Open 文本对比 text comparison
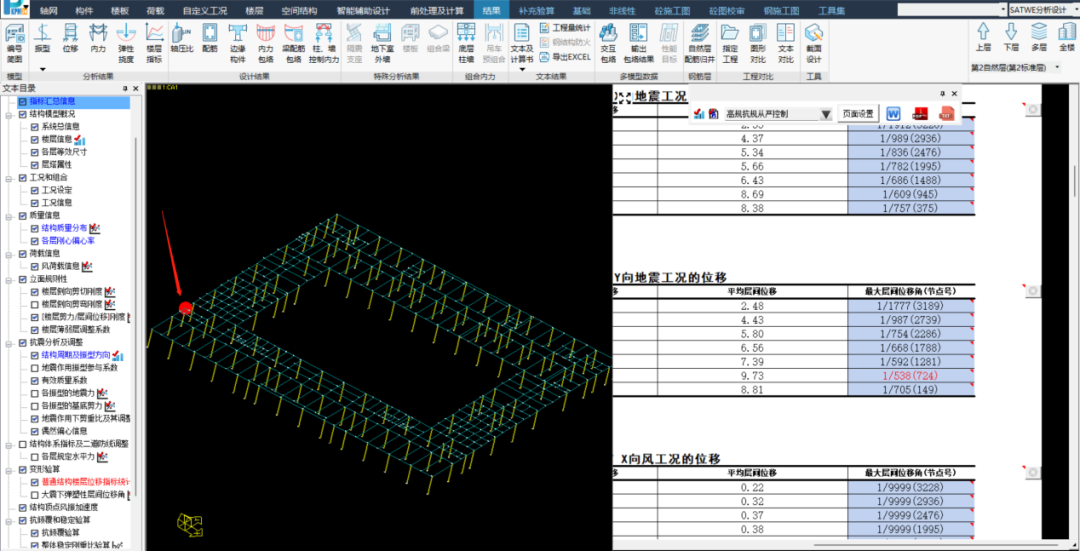The width and height of the screenshot is (1080, 551). pyautogui.click(x=786, y=43)
